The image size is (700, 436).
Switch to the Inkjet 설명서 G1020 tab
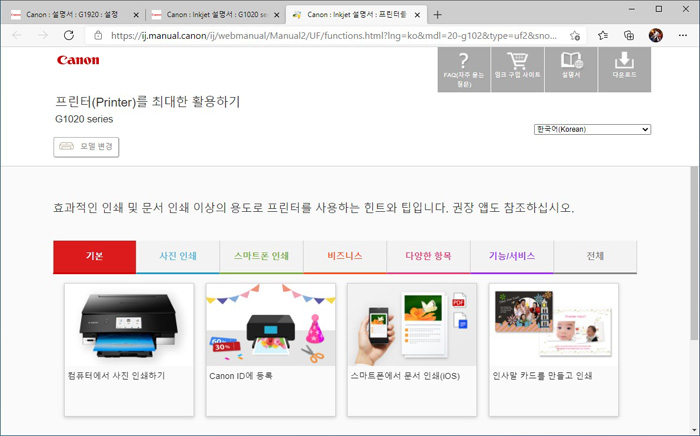tap(216, 15)
